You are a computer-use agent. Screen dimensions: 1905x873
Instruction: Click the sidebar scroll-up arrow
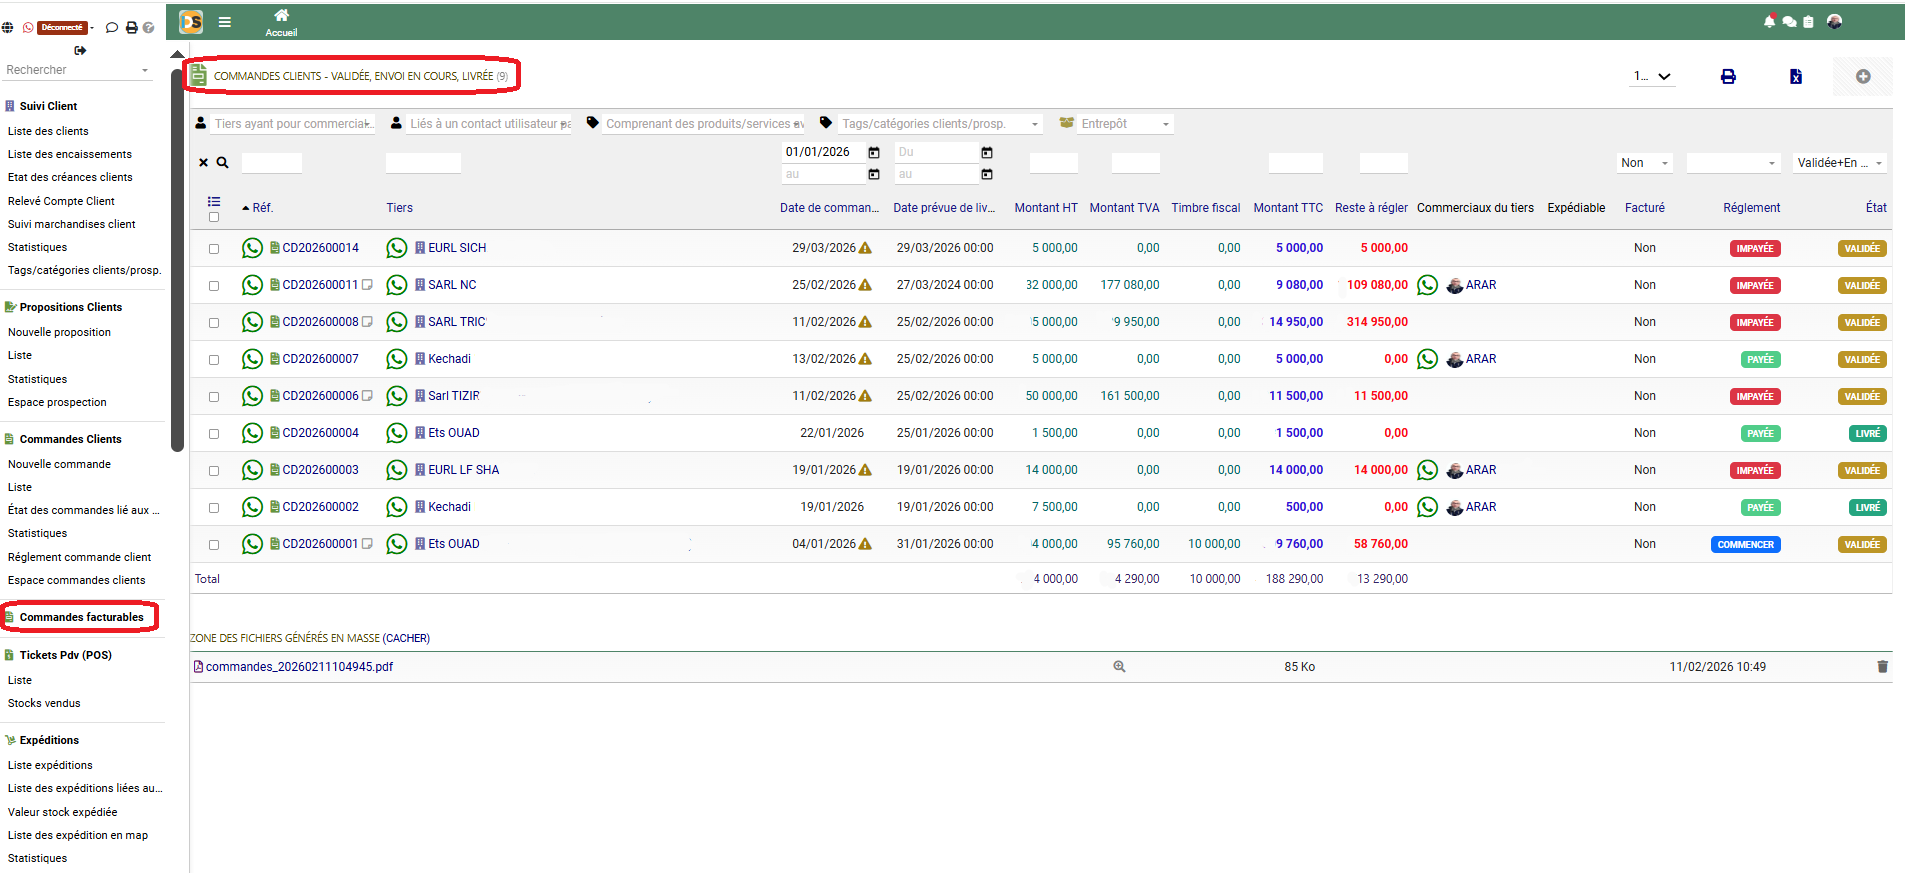pyautogui.click(x=177, y=54)
